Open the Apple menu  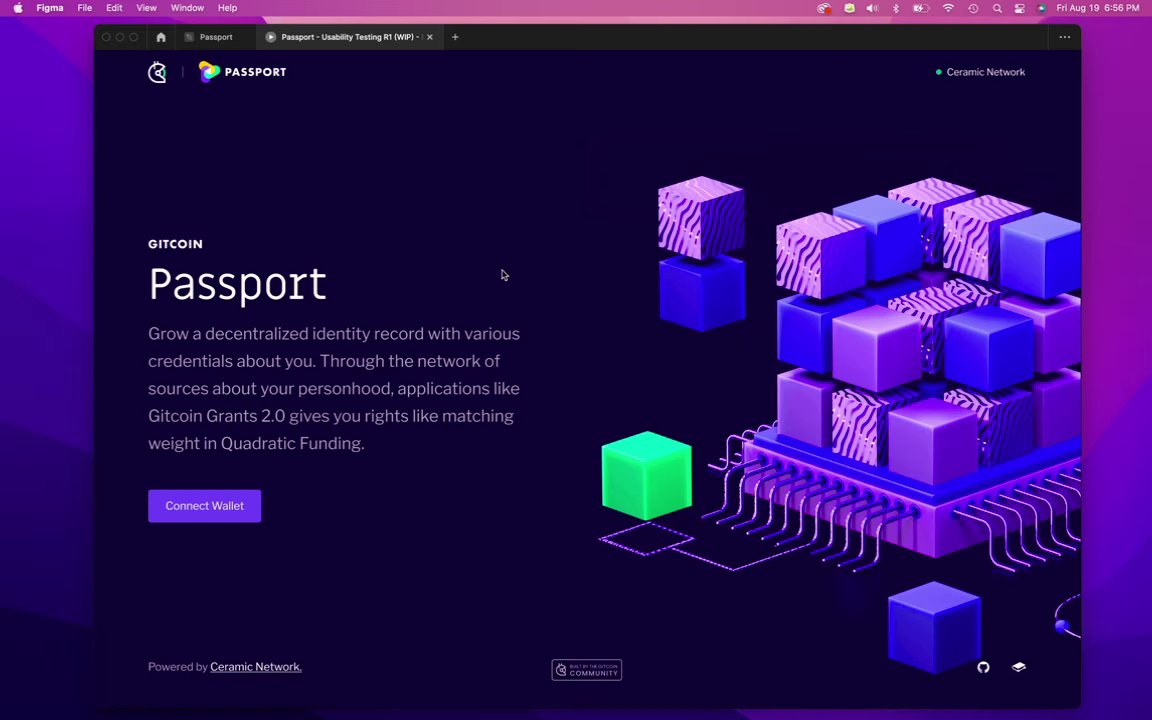18,8
